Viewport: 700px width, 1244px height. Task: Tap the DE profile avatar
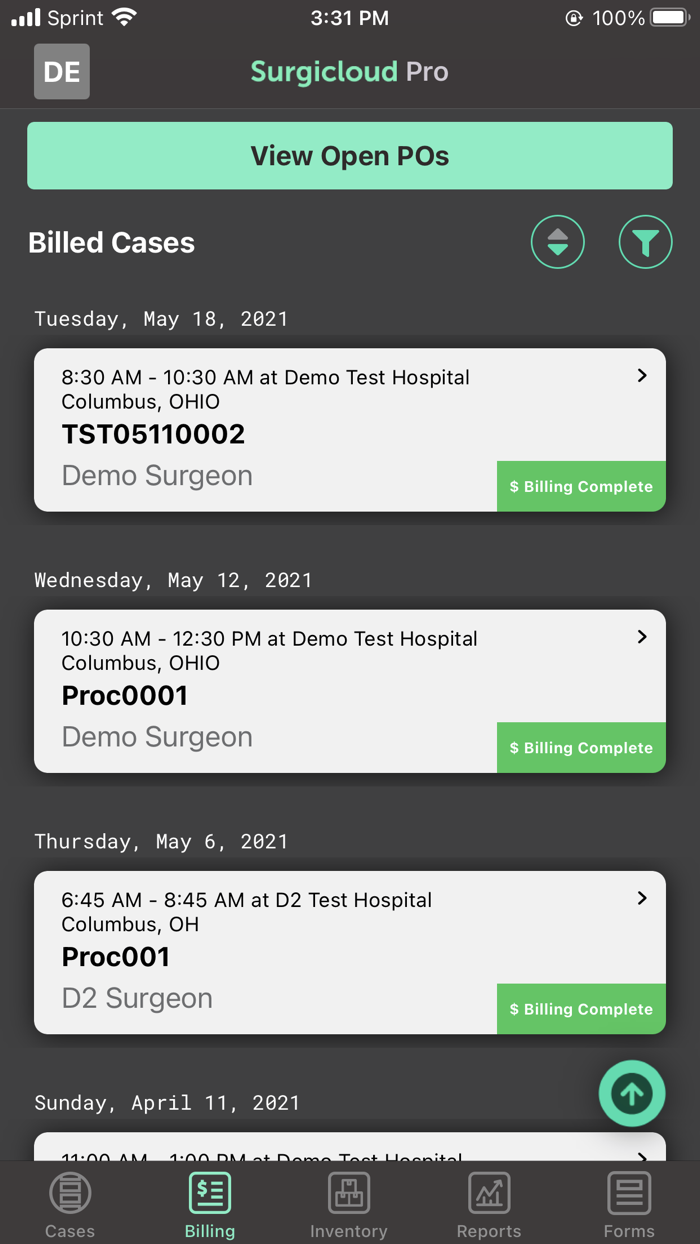pos(61,71)
